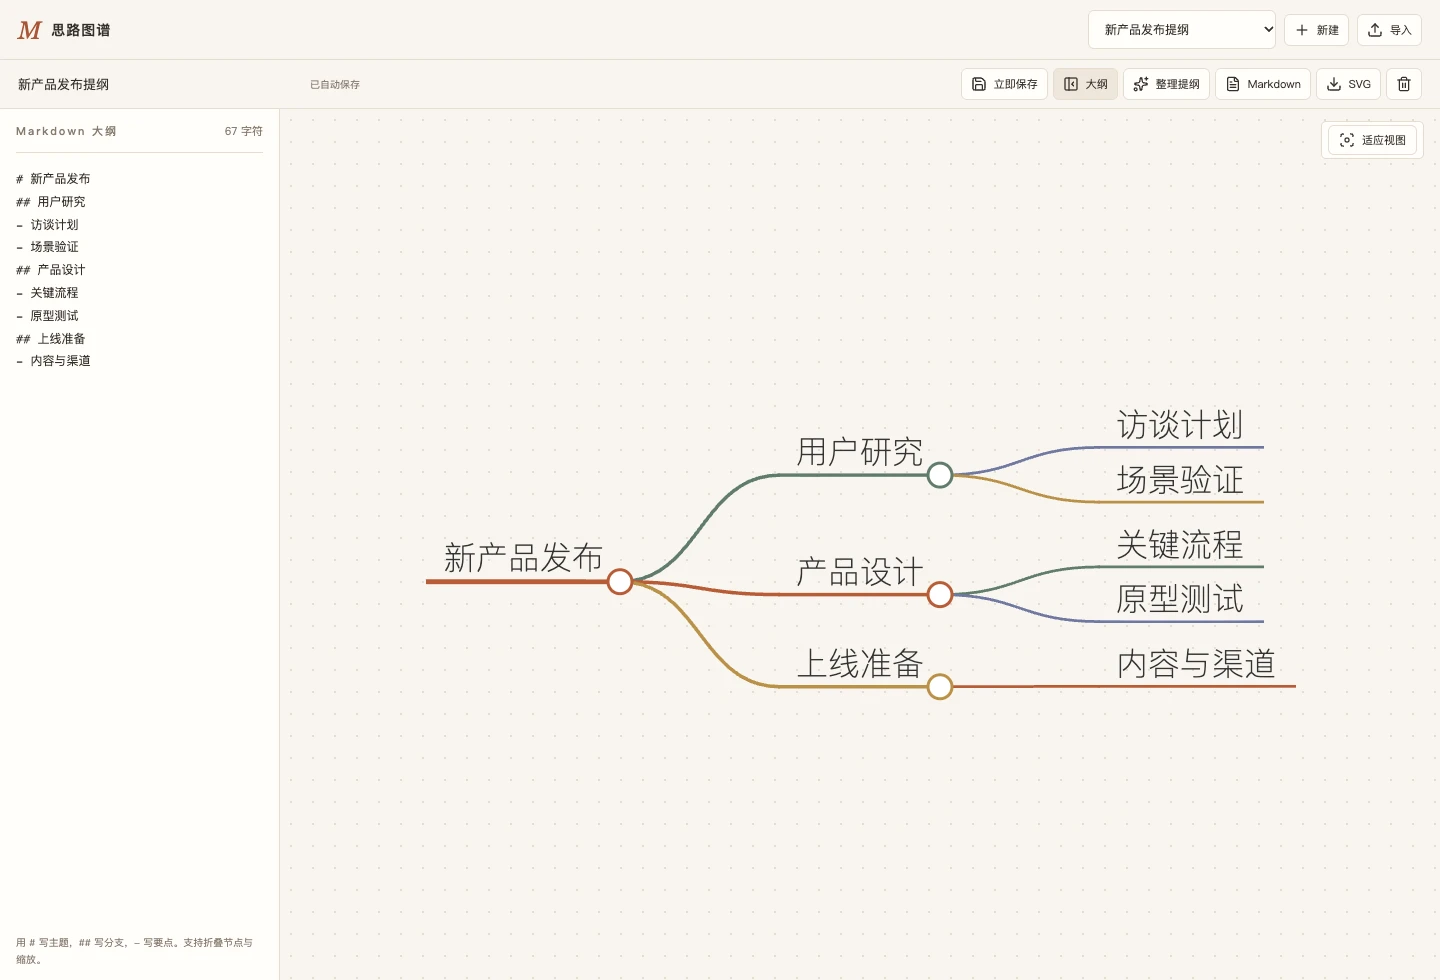The width and height of the screenshot is (1440, 980).
Task: Click the 67 字符 character count
Action: click(244, 131)
